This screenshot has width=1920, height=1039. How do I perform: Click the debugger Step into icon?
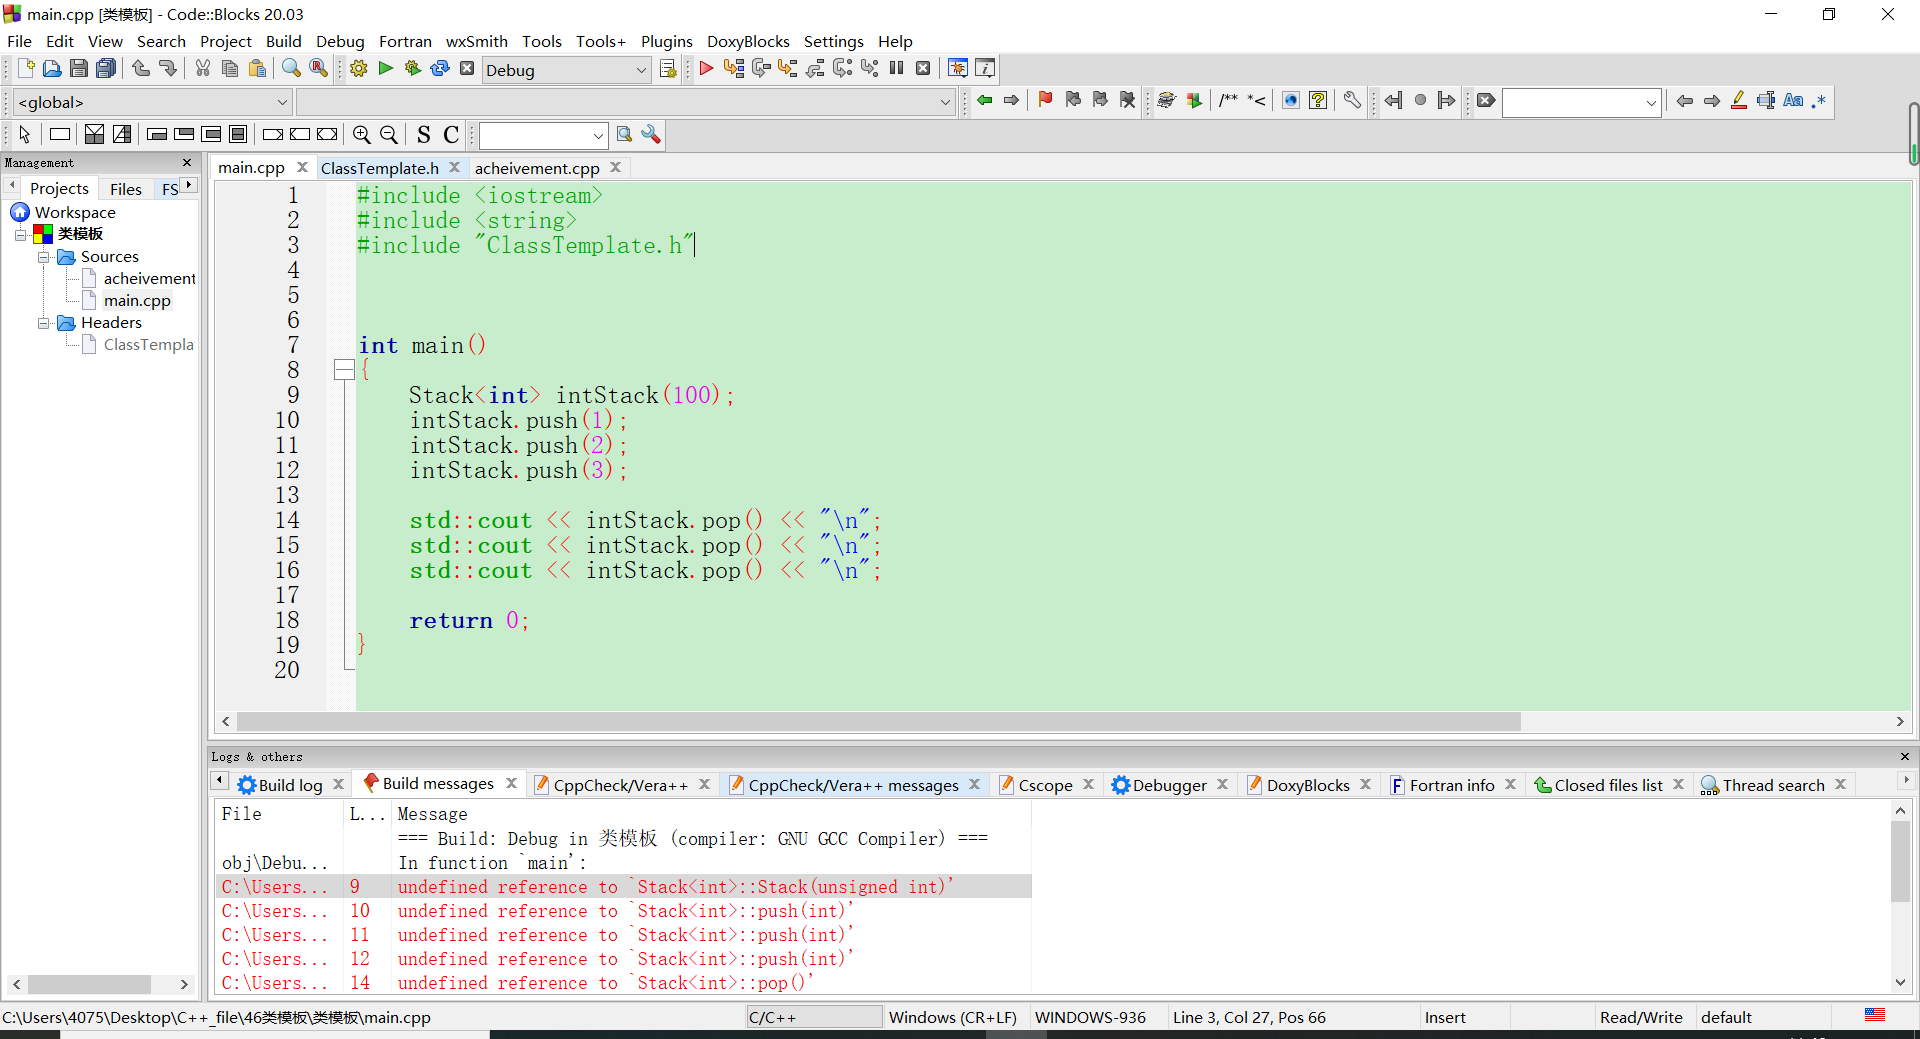pyautogui.click(x=788, y=69)
